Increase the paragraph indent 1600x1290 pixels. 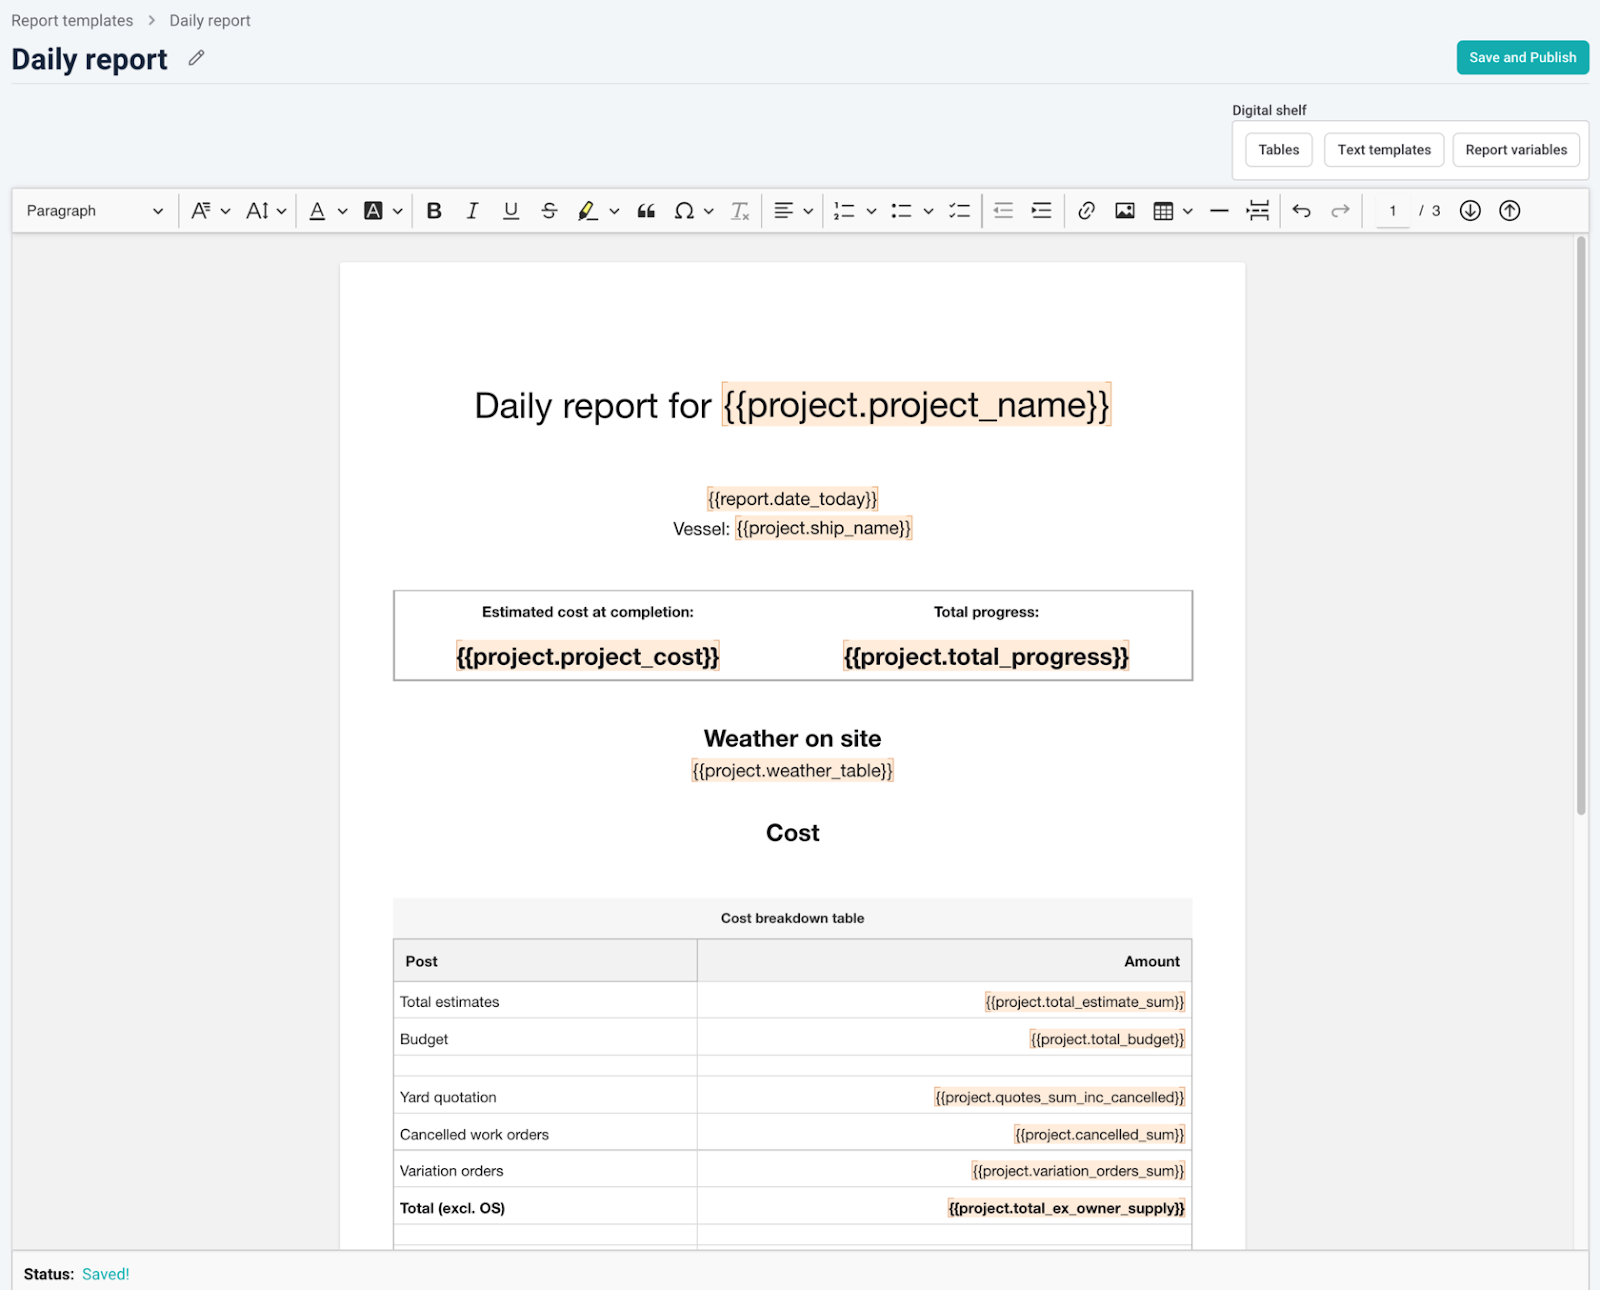(1041, 211)
